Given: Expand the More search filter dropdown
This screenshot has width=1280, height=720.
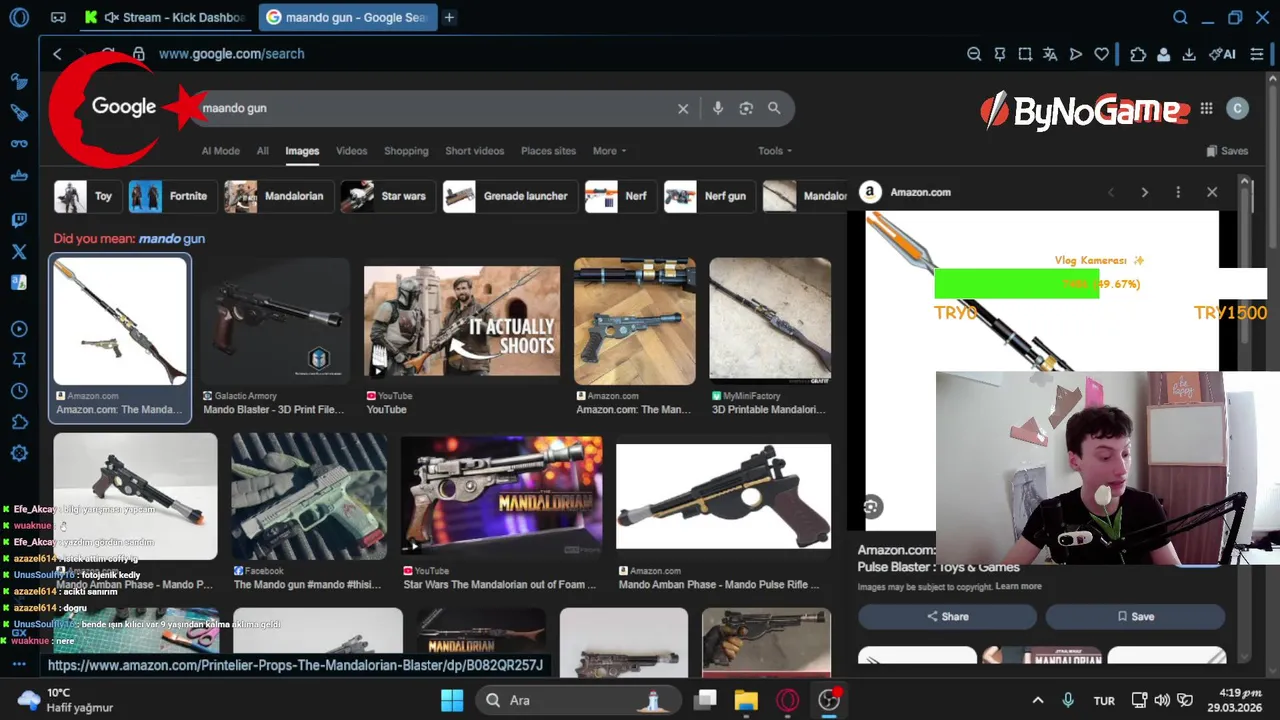Looking at the screenshot, I should pos(609,151).
